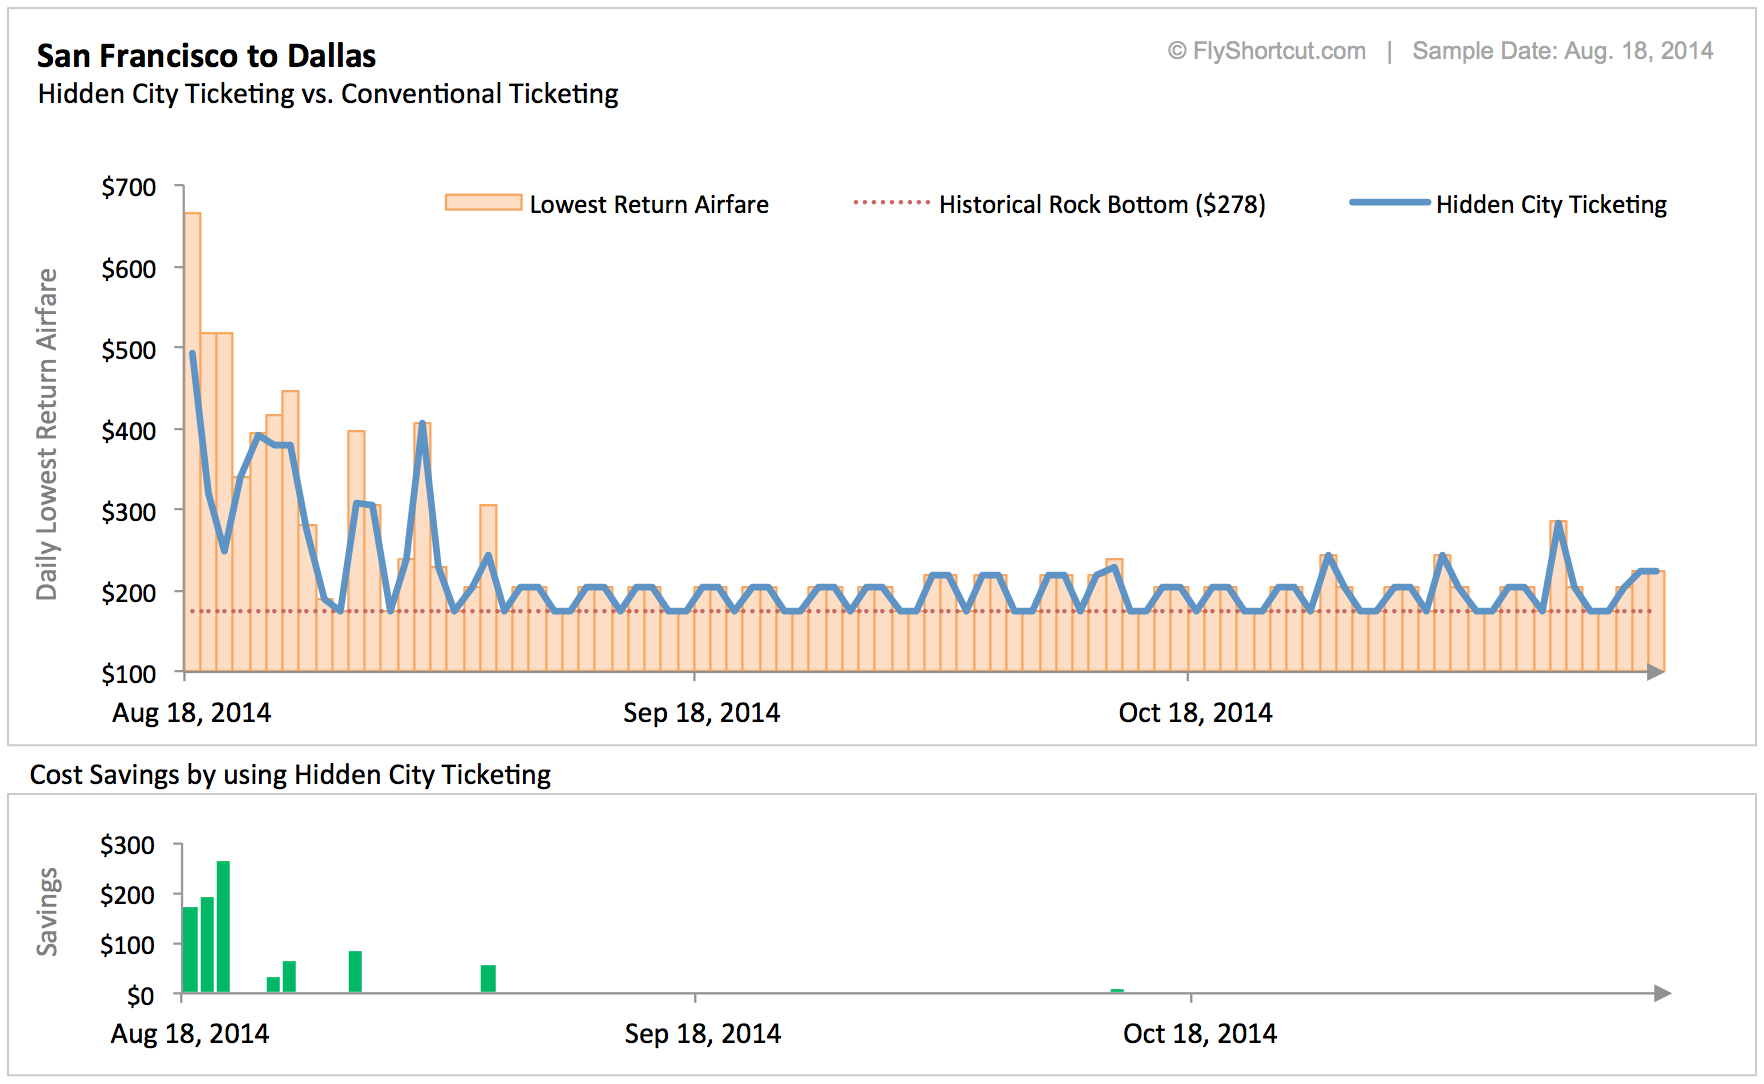Click the 'Cost Savings by using Hidden City Ticketing' heading
The width and height of the screenshot is (1764, 1084).
[290, 775]
